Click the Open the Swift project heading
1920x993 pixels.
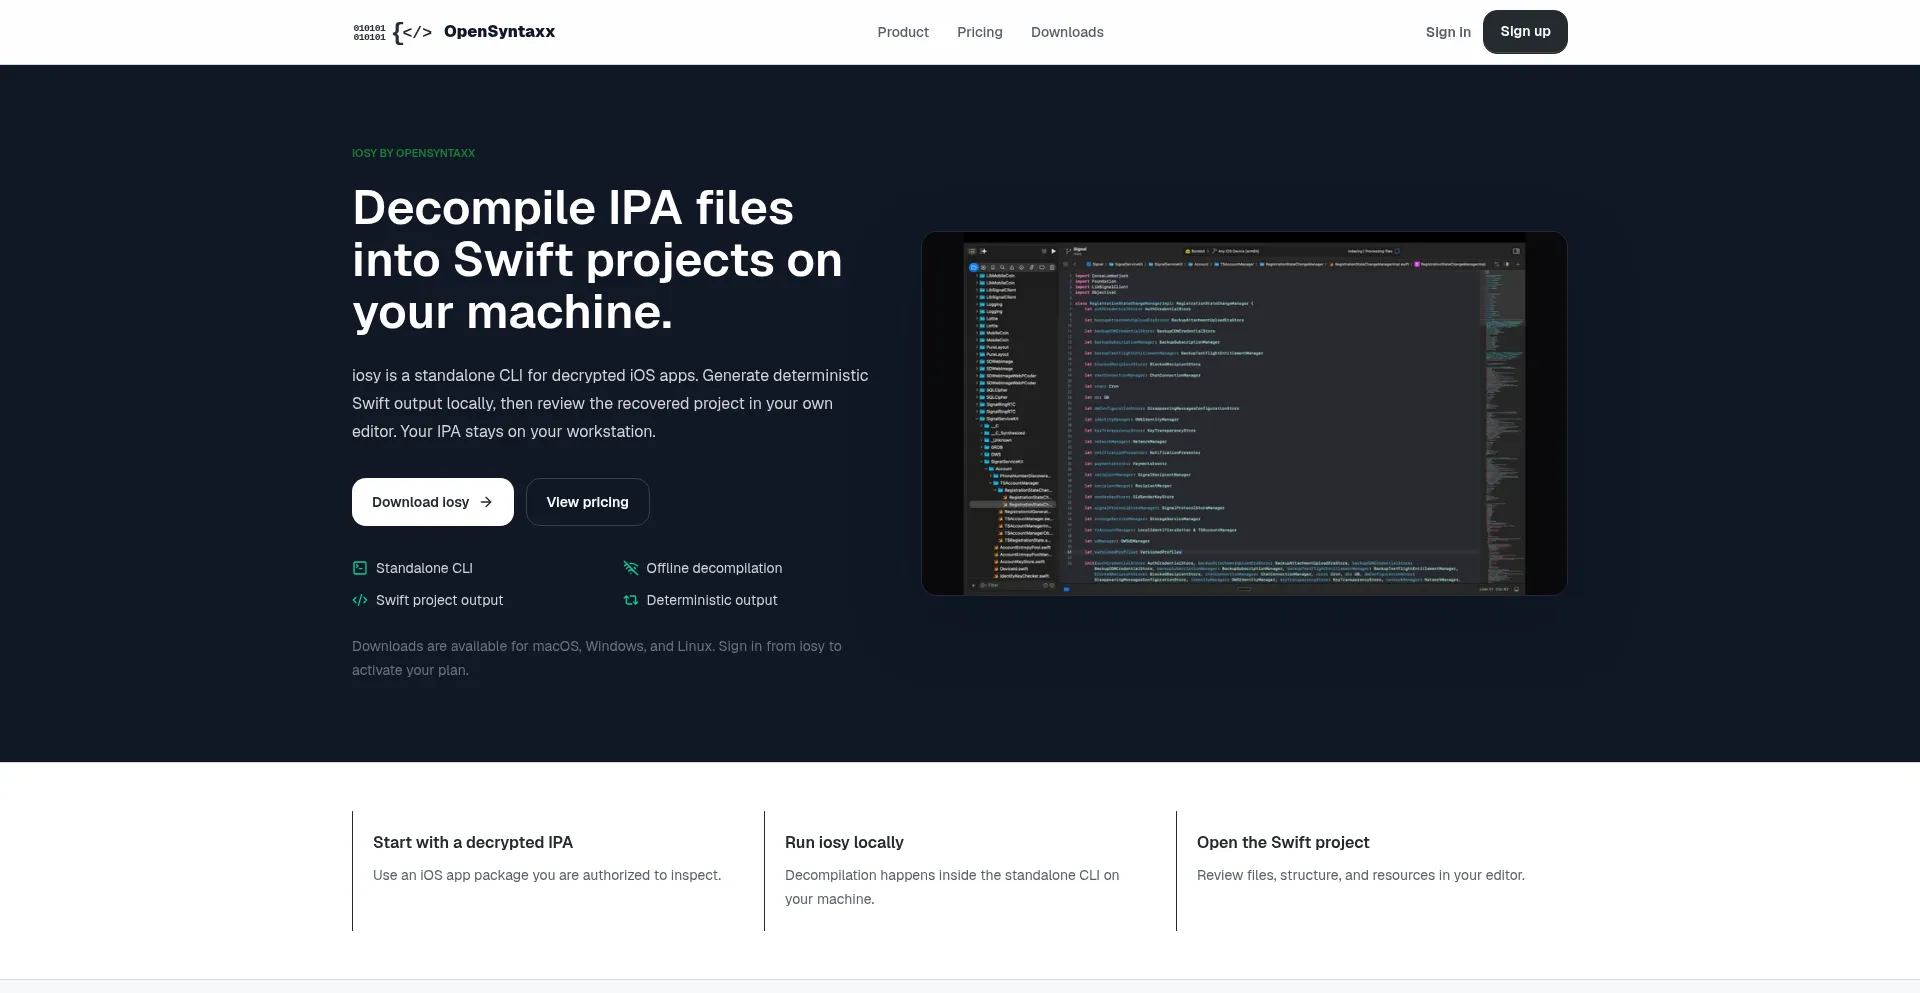click(x=1283, y=842)
